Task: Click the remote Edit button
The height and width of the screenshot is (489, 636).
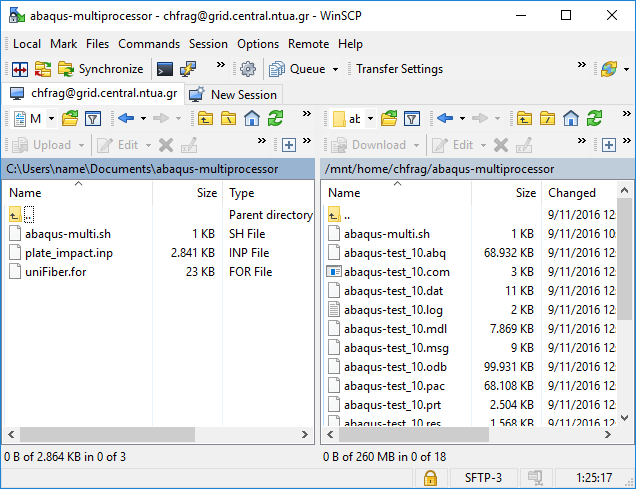Action: [x=453, y=145]
